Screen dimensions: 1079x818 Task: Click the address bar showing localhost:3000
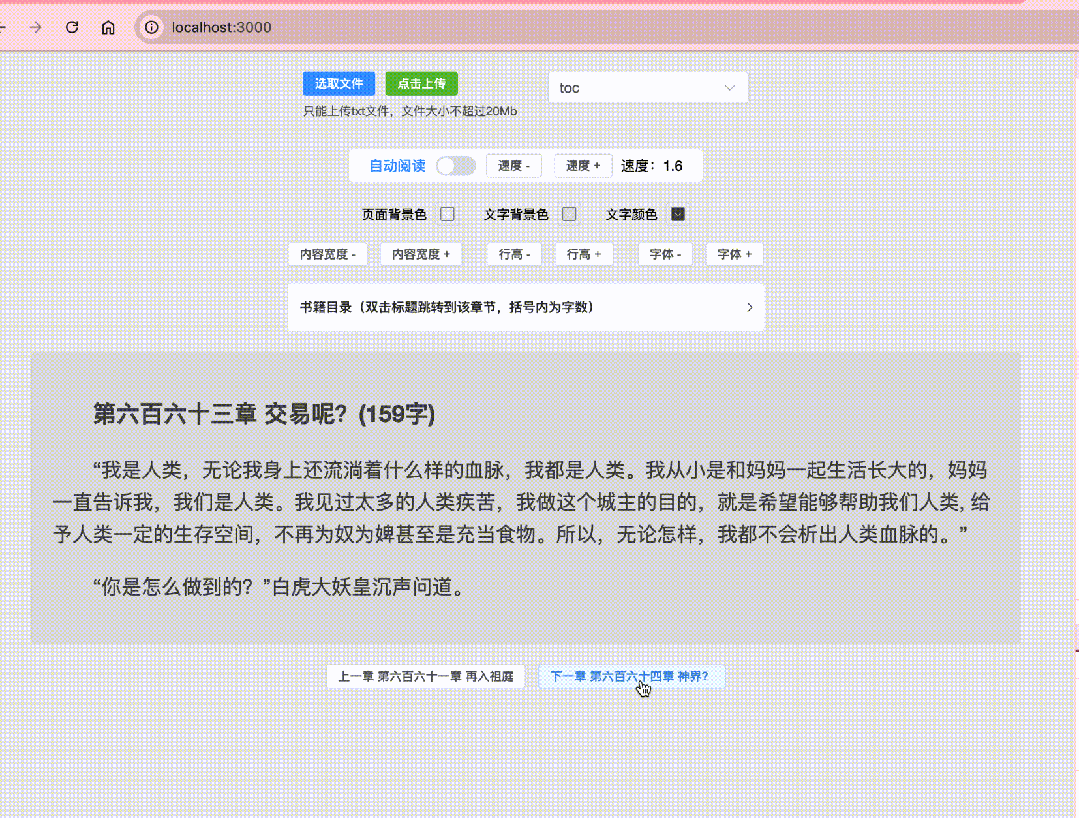[x=220, y=28]
